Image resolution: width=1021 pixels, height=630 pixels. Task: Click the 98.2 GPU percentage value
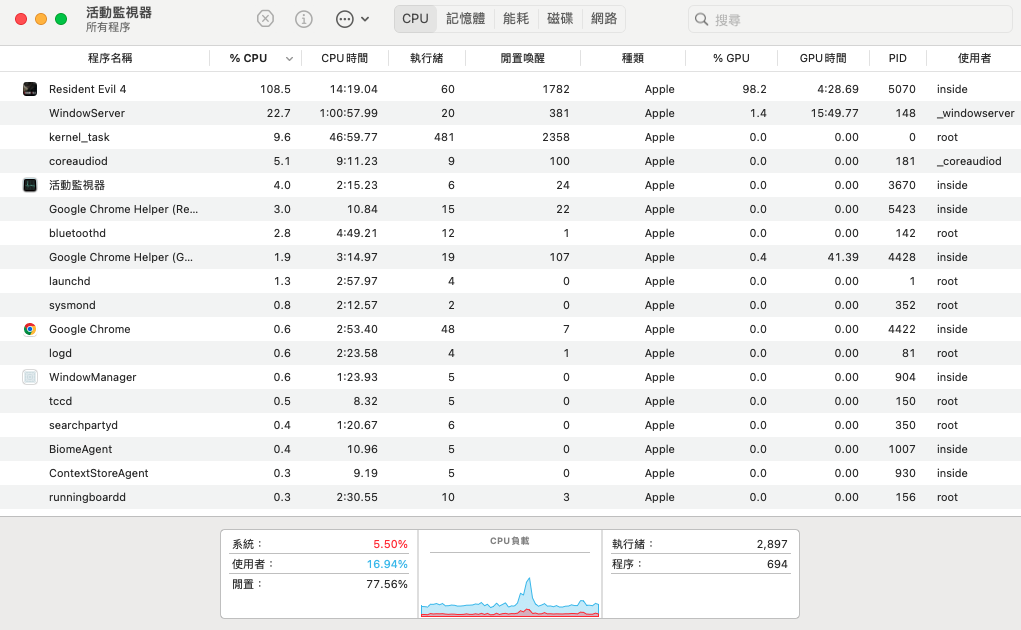pyautogui.click(x=754, y=89)
